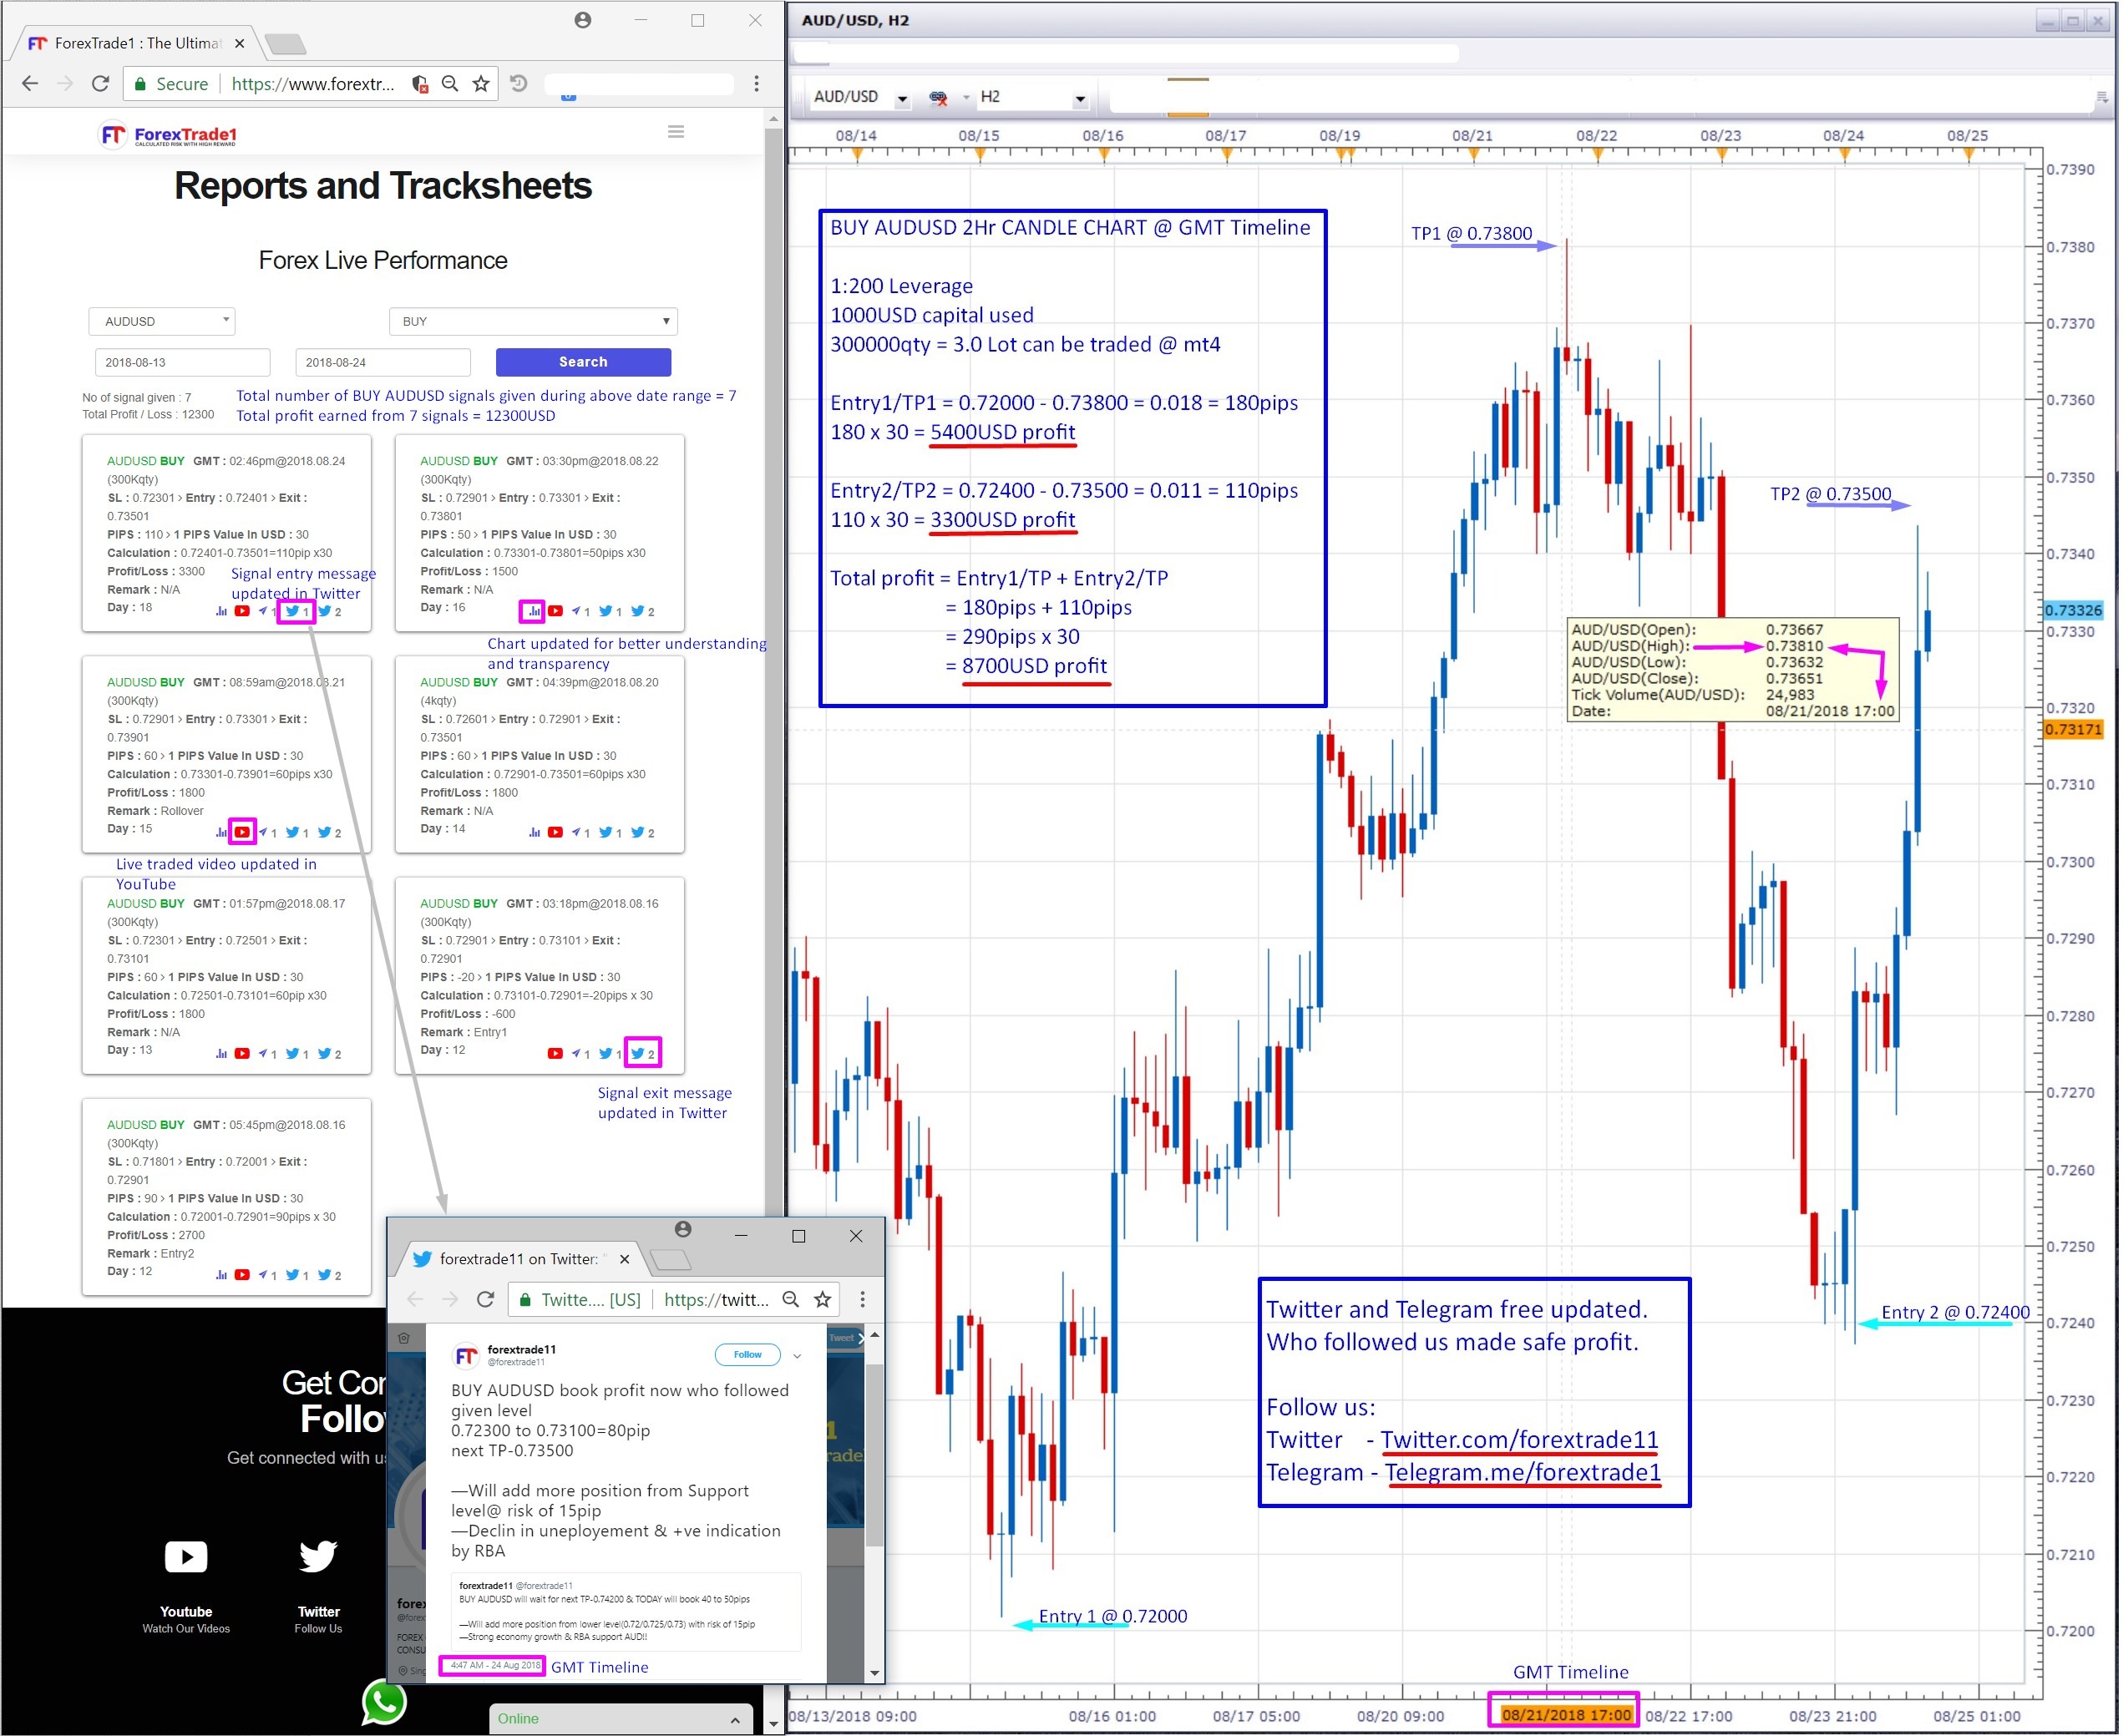
Task: Open chart icon in 04:39pm@2018.08.20 card
Action: pyautogui.click(x=535, y=833)
